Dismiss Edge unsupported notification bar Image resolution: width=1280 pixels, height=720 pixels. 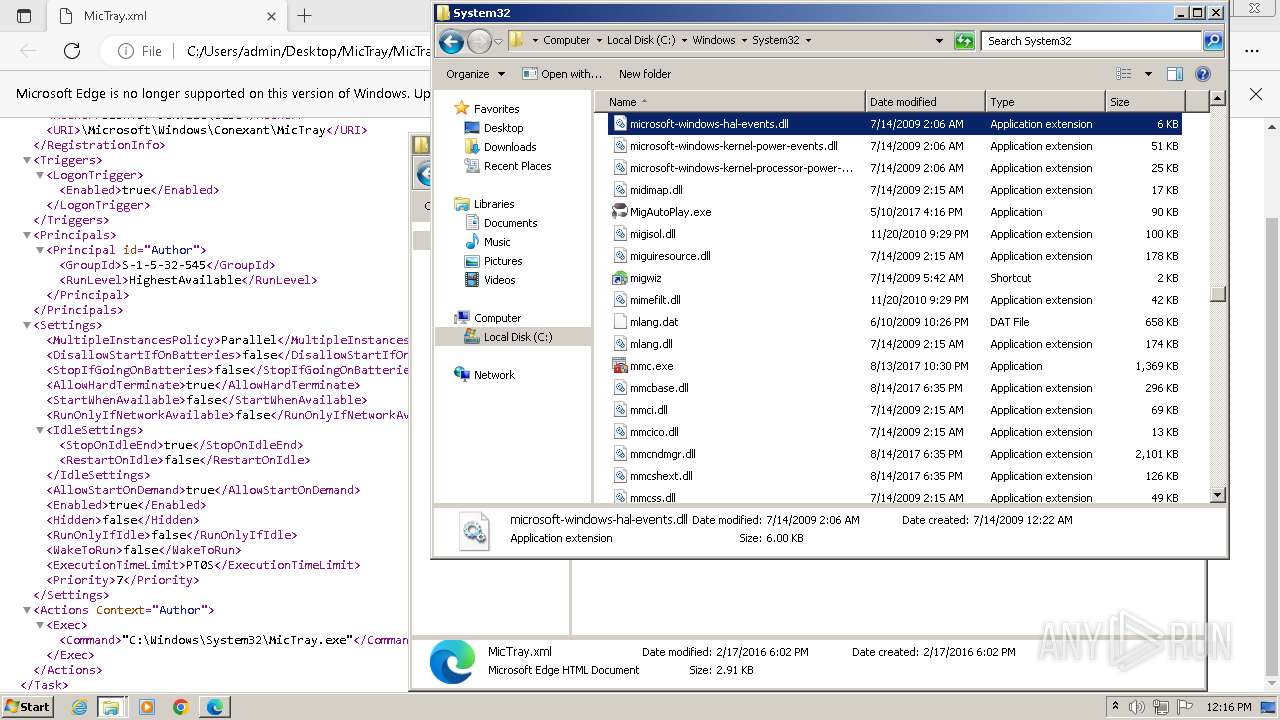click(1256, 94)
